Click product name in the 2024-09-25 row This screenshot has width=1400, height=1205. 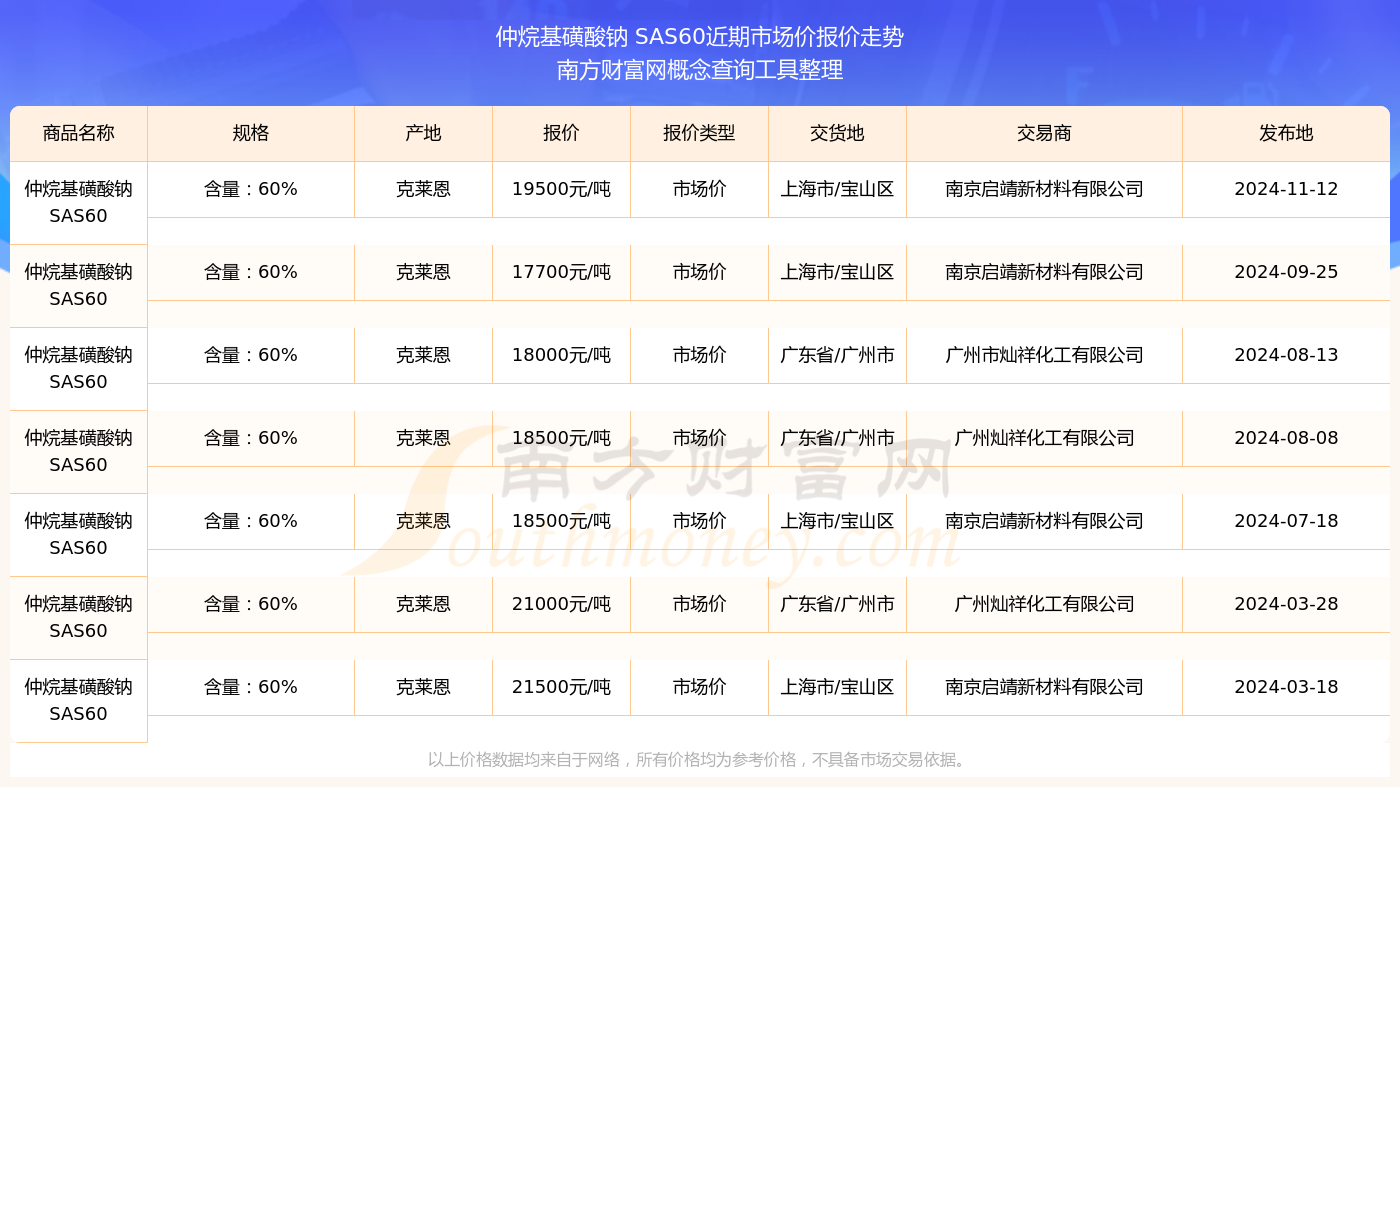[x=79, y=286]
